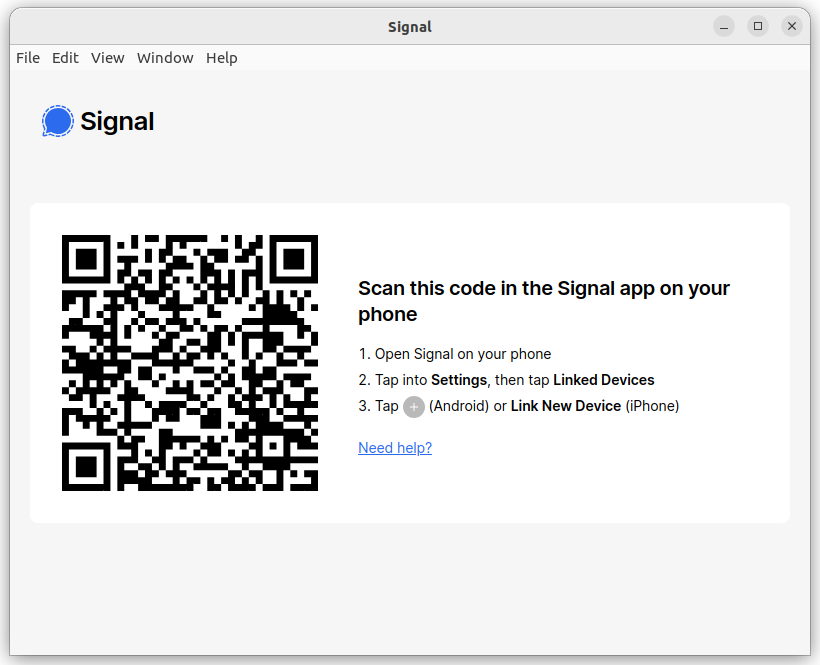Click the 'Open Signal on your phone' step

click(454, 354)
